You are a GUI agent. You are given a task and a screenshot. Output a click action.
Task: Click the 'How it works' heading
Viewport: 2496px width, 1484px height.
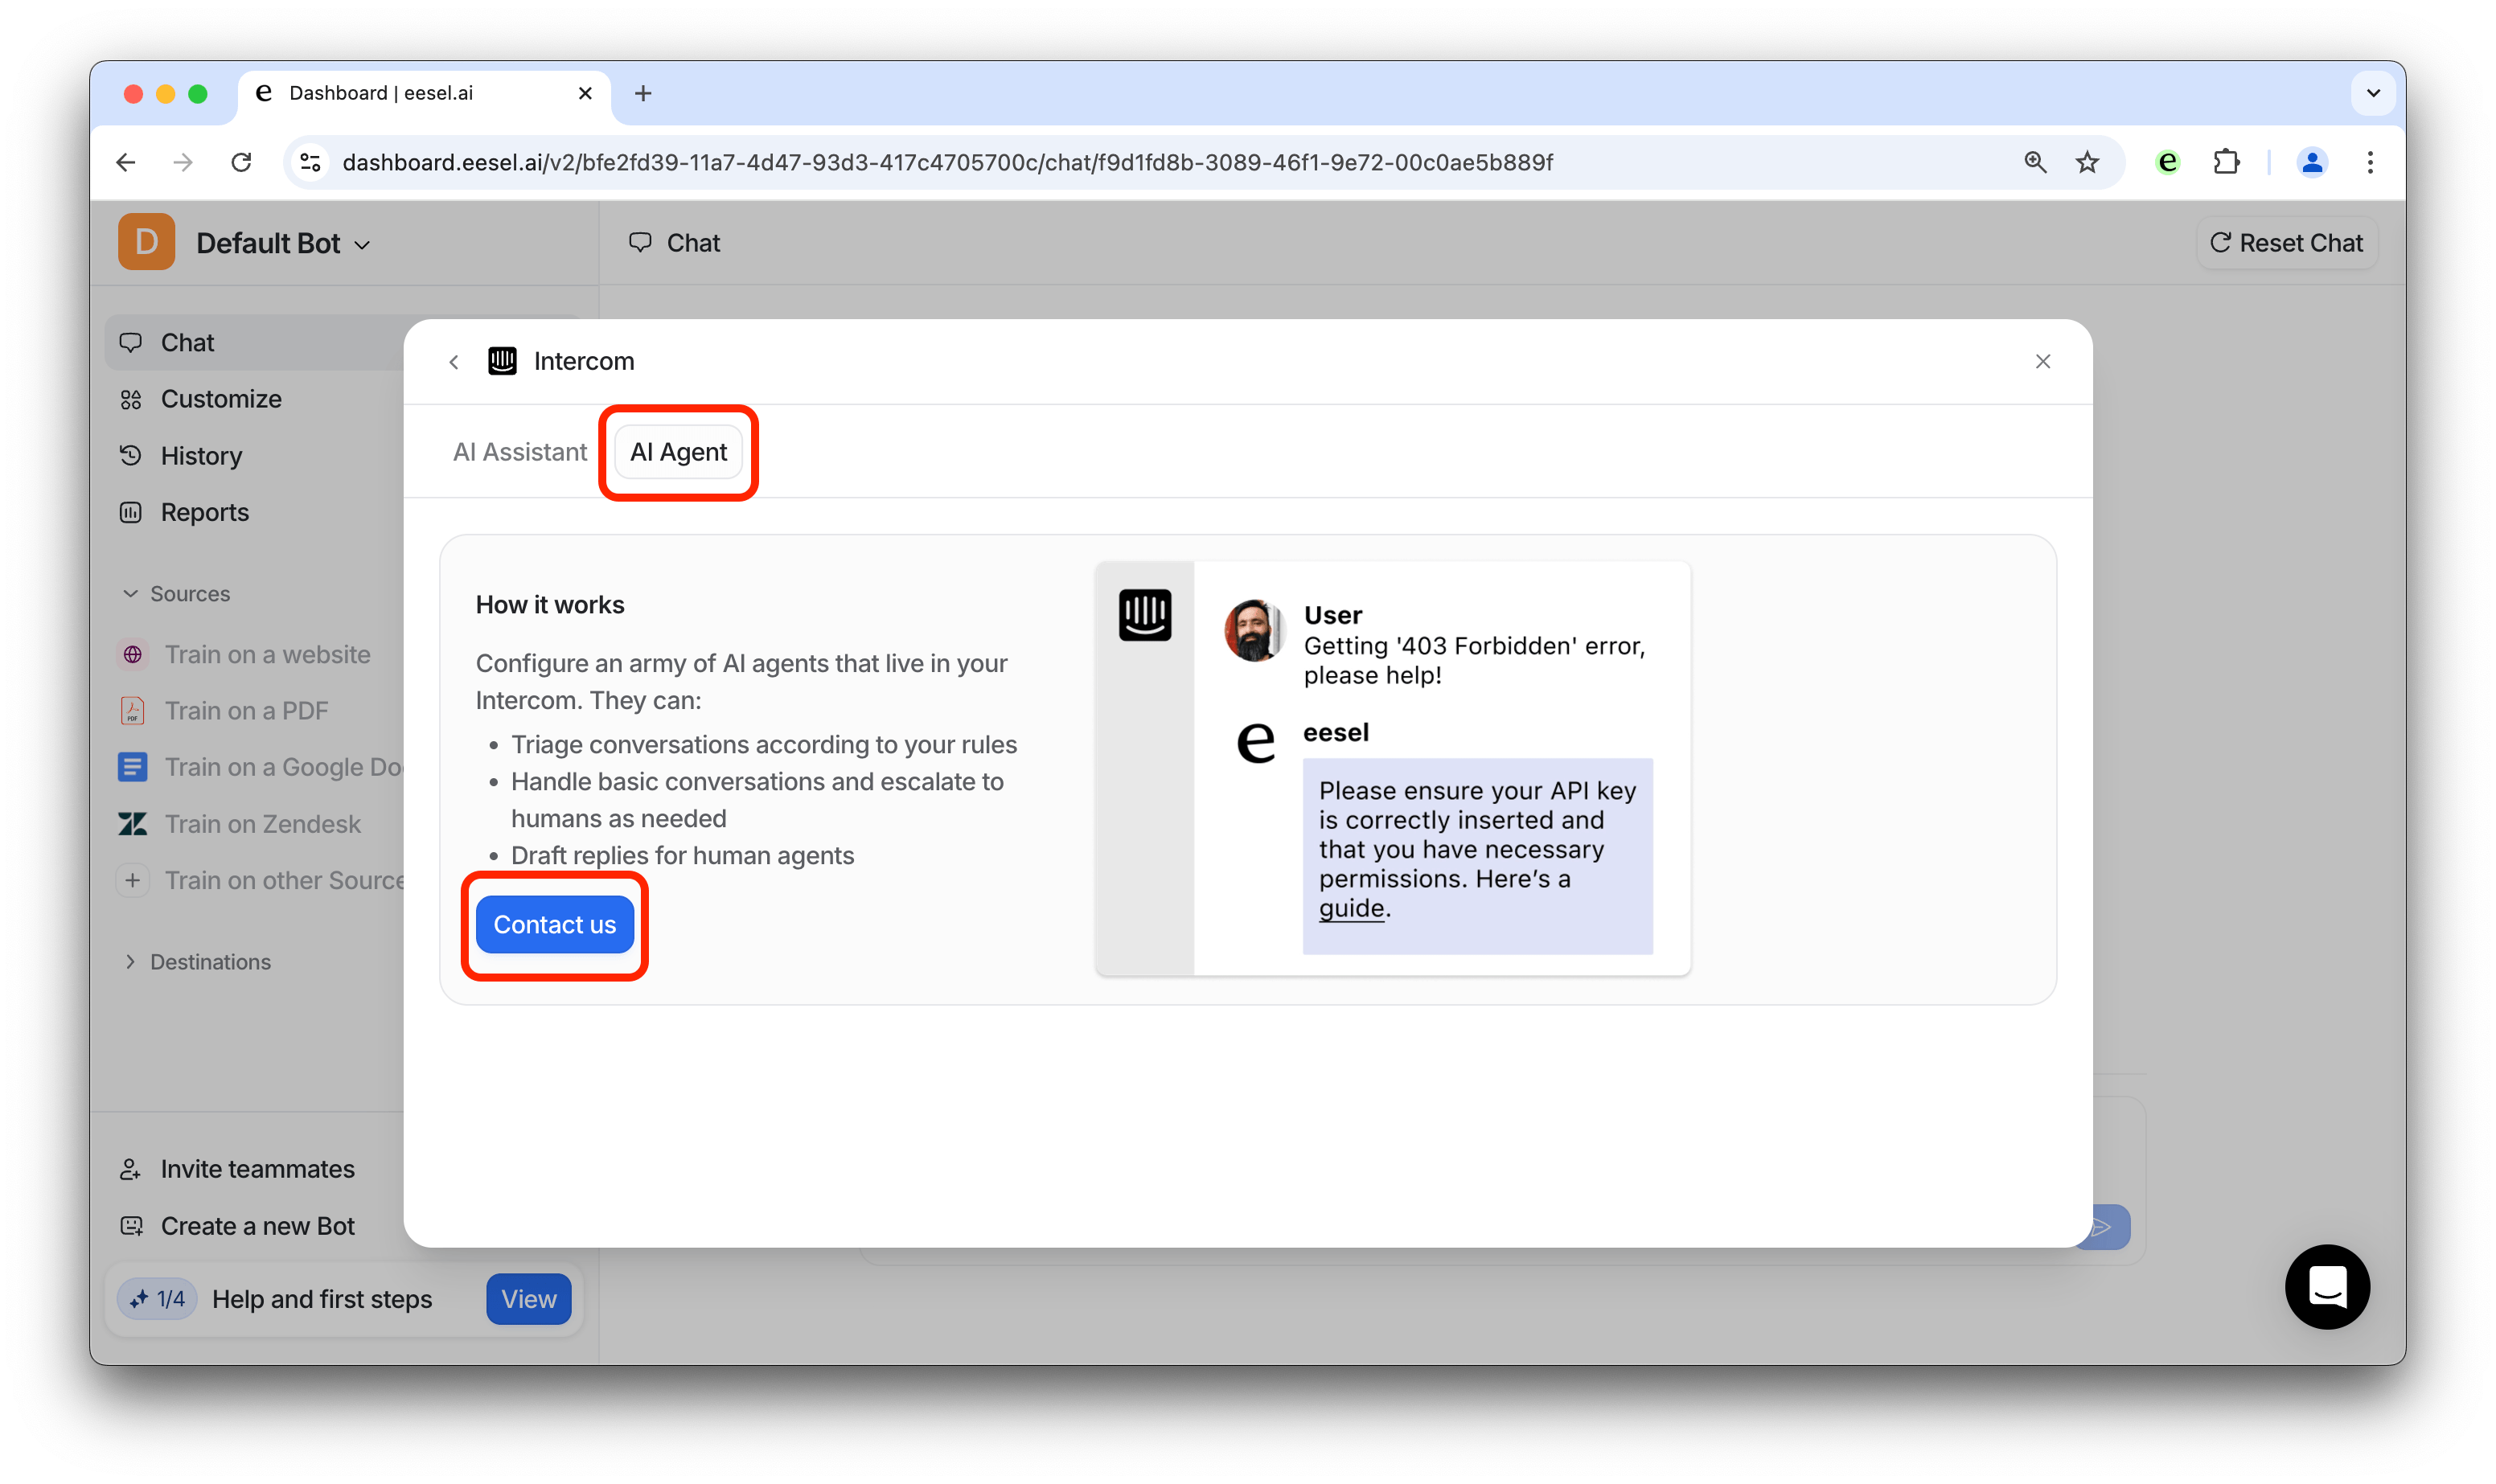coord(550,605)
